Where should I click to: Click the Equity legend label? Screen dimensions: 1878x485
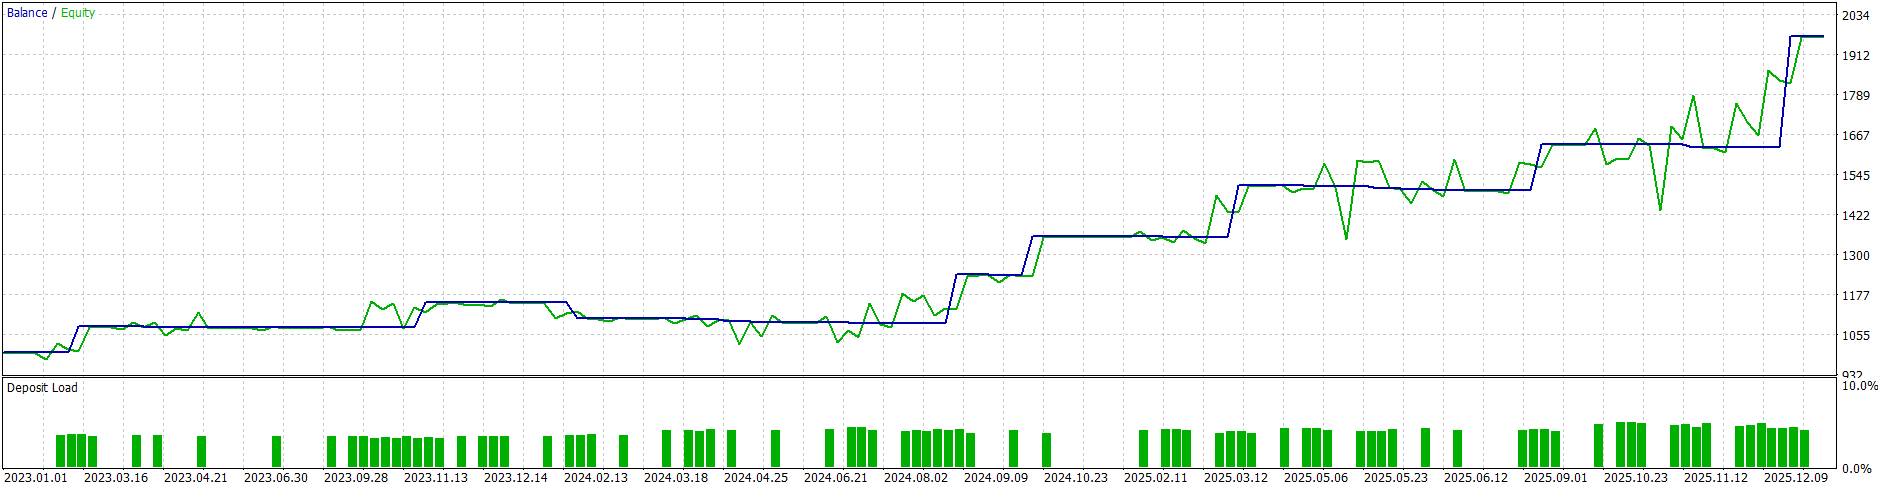78,13
